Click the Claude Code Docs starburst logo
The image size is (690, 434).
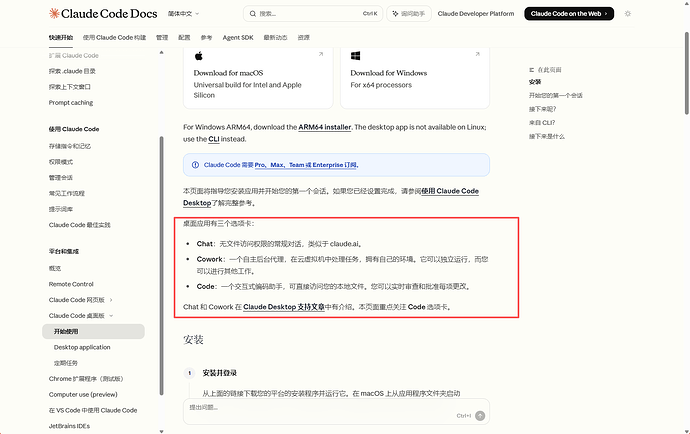[x=54, y=14]
